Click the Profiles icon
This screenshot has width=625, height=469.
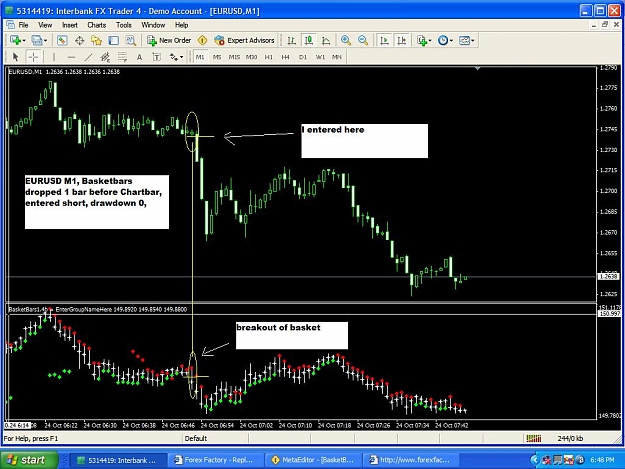[x=37, y=40]
